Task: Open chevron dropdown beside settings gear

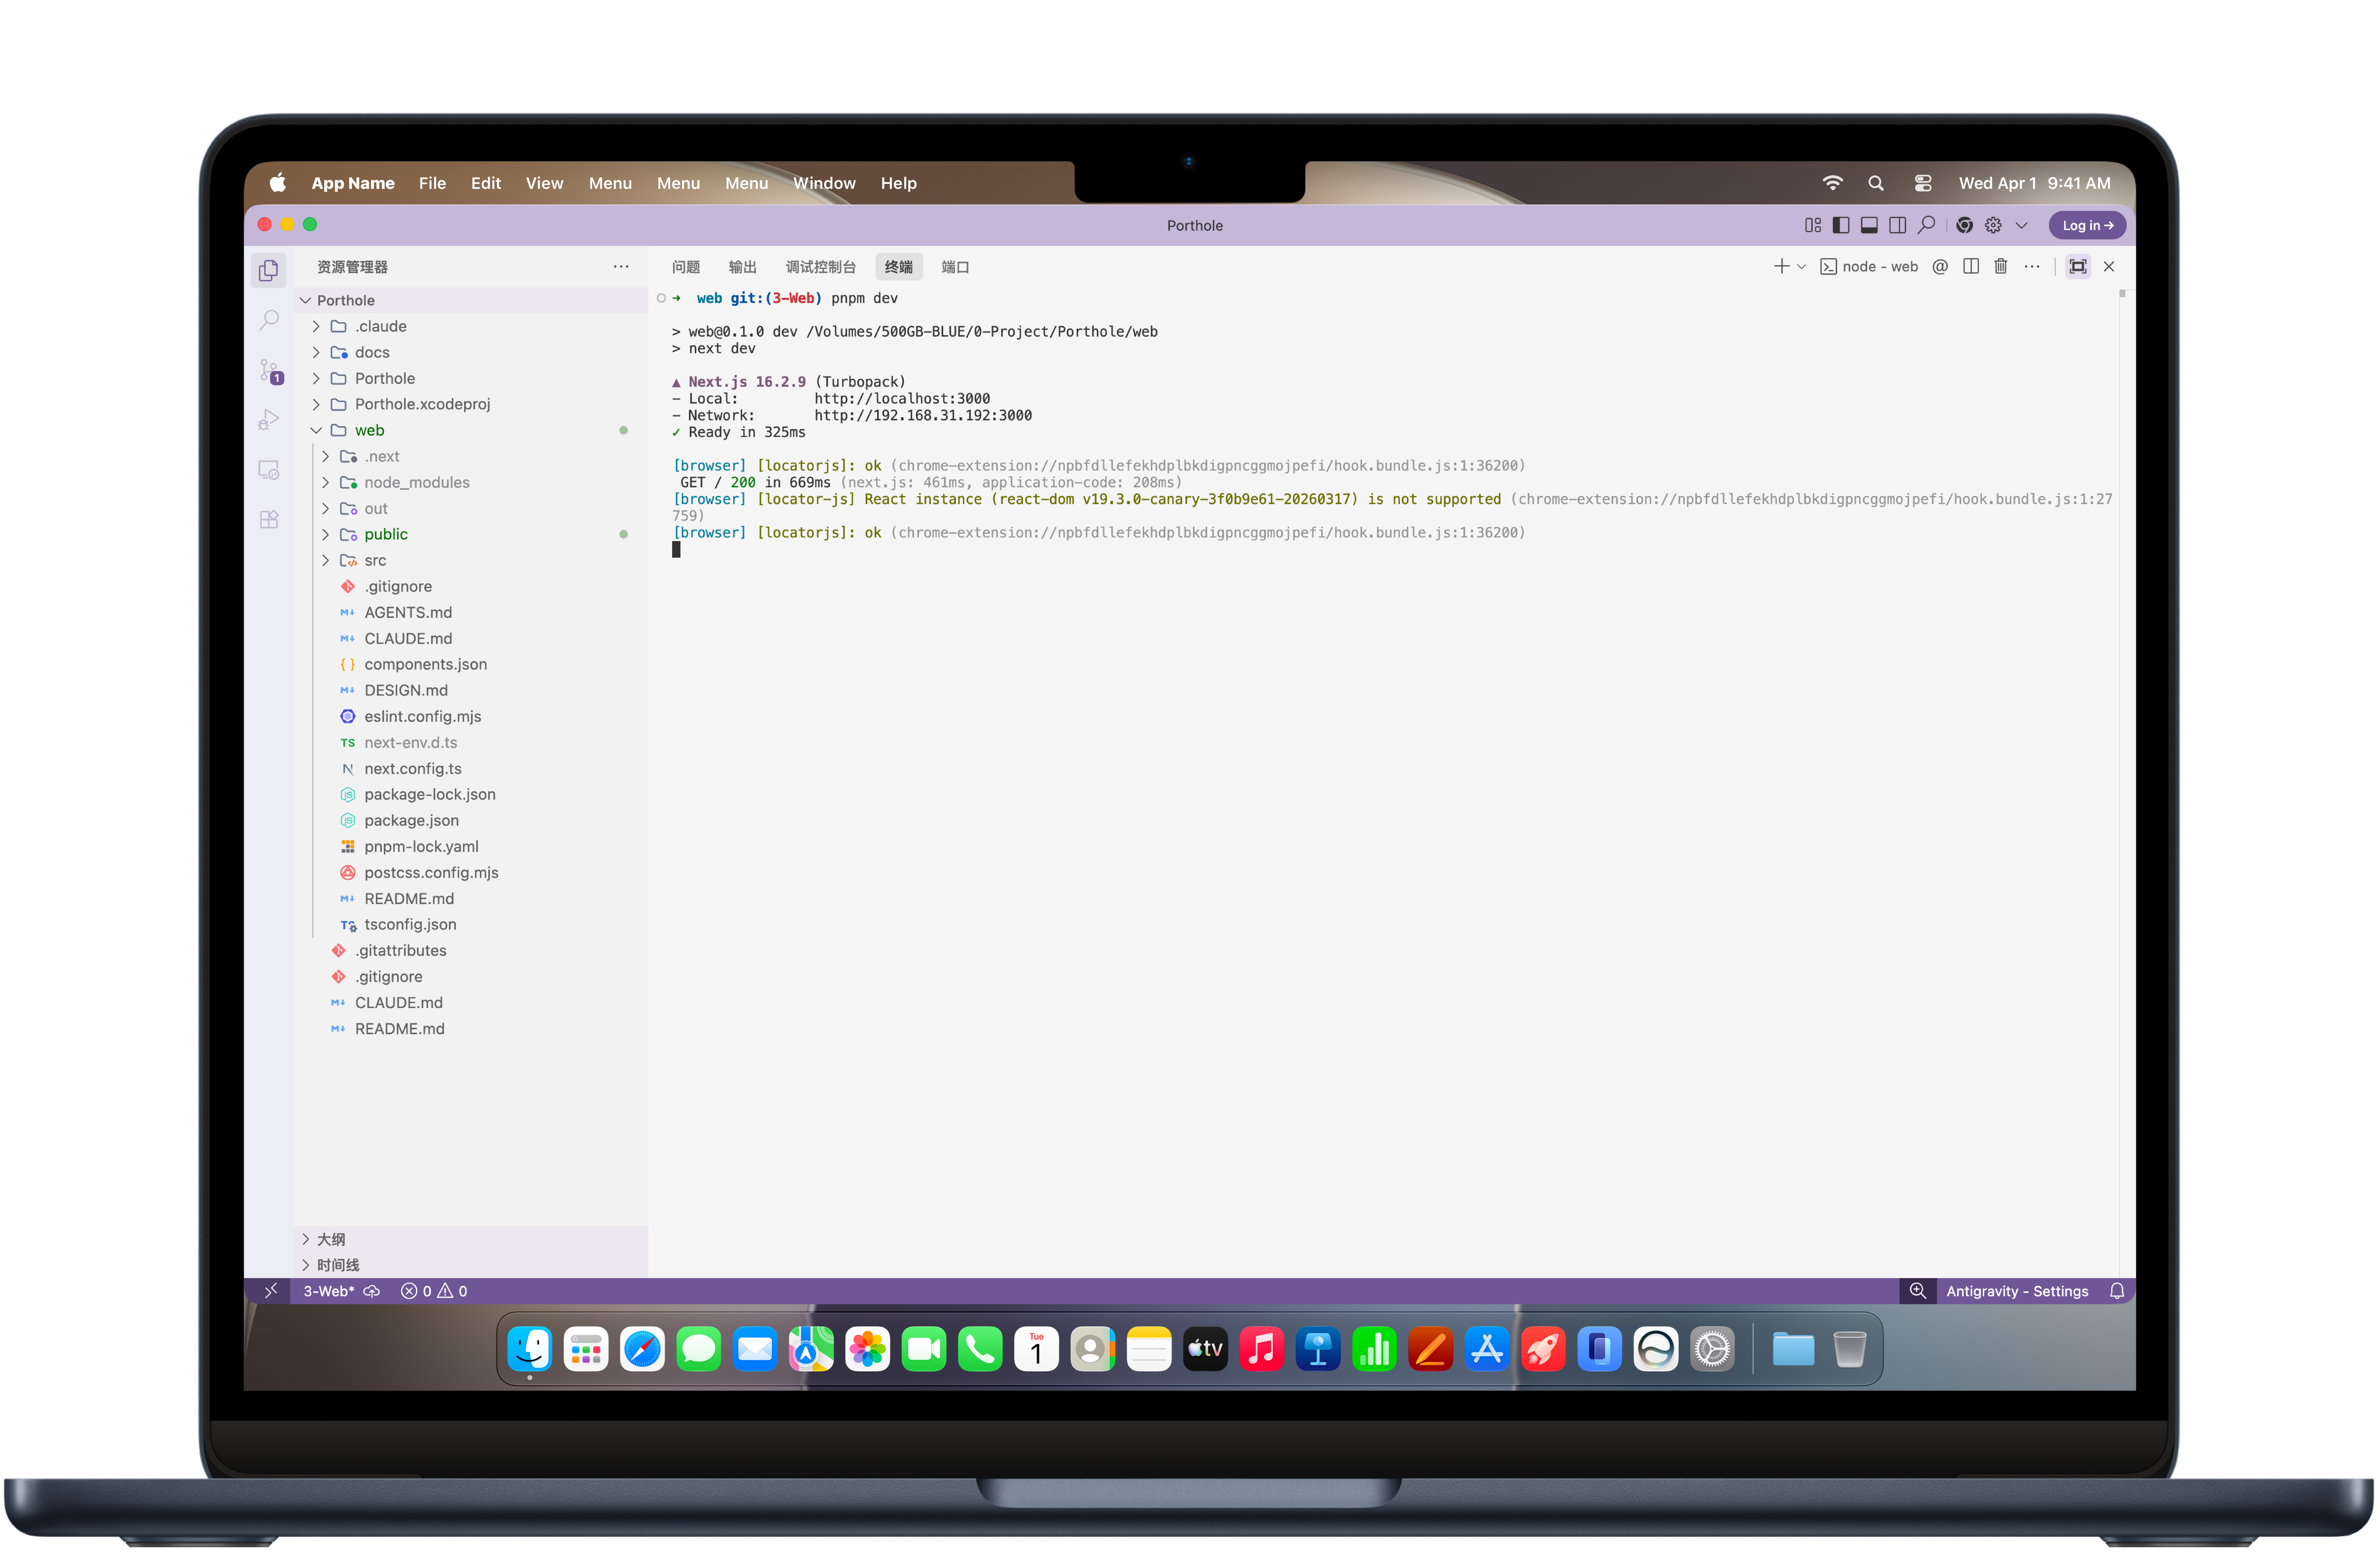Action: [x=2021, y=225]
